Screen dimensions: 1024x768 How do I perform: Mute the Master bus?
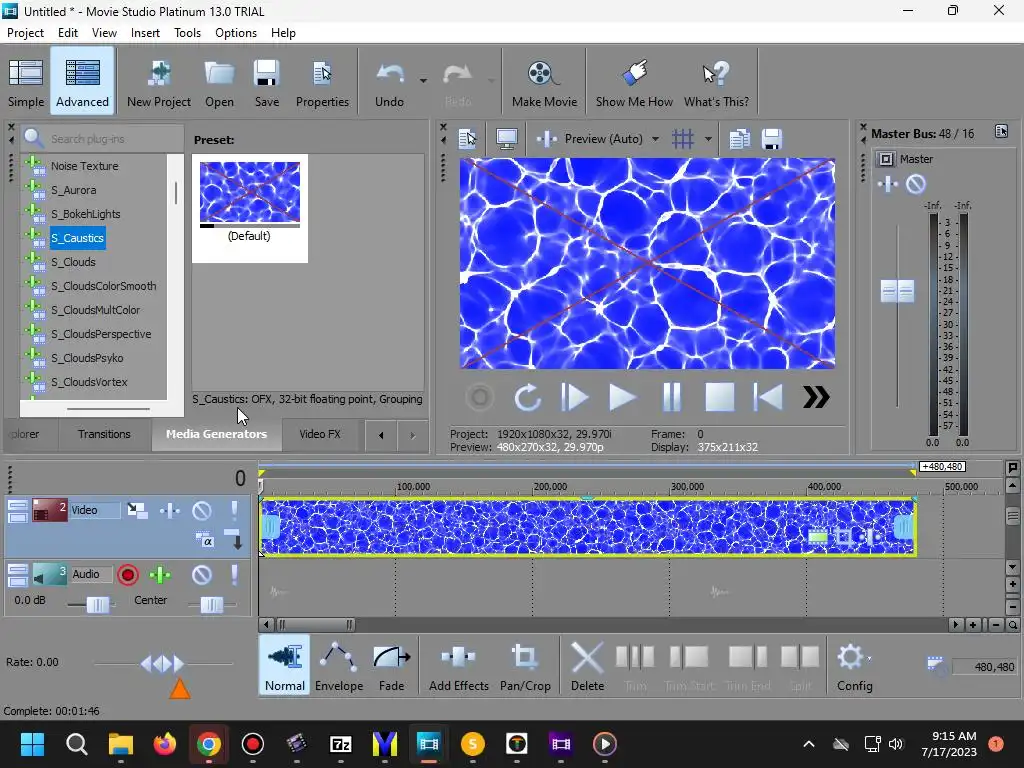[x=916, y=184]
